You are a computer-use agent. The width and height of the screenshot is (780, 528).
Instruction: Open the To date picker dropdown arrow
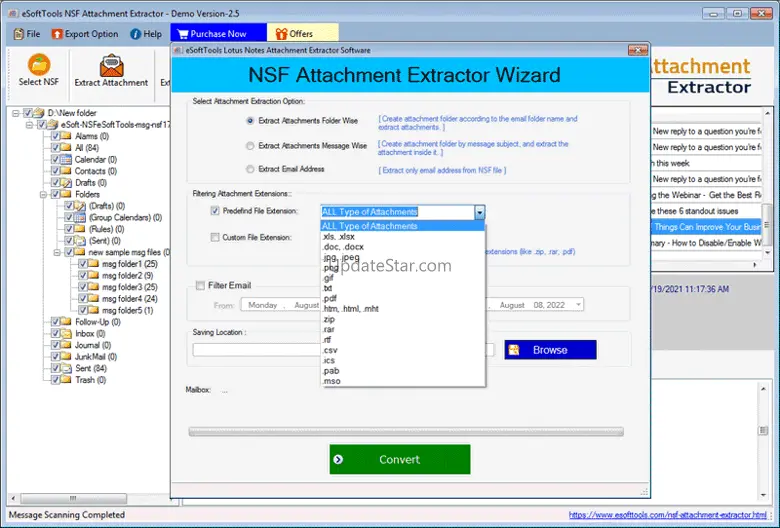(x=578, y=305)
